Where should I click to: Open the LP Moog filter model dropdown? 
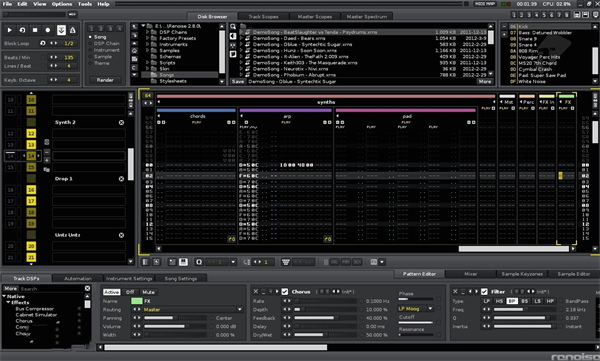[x=416, y=309]
